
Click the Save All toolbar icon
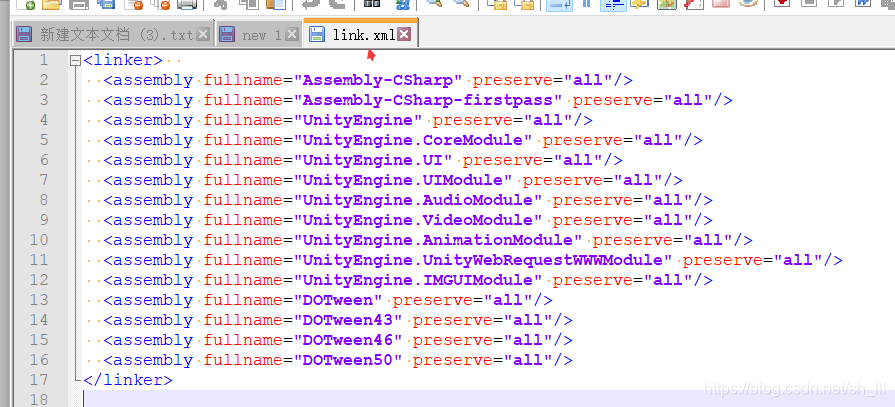click(x=106, y=5)
